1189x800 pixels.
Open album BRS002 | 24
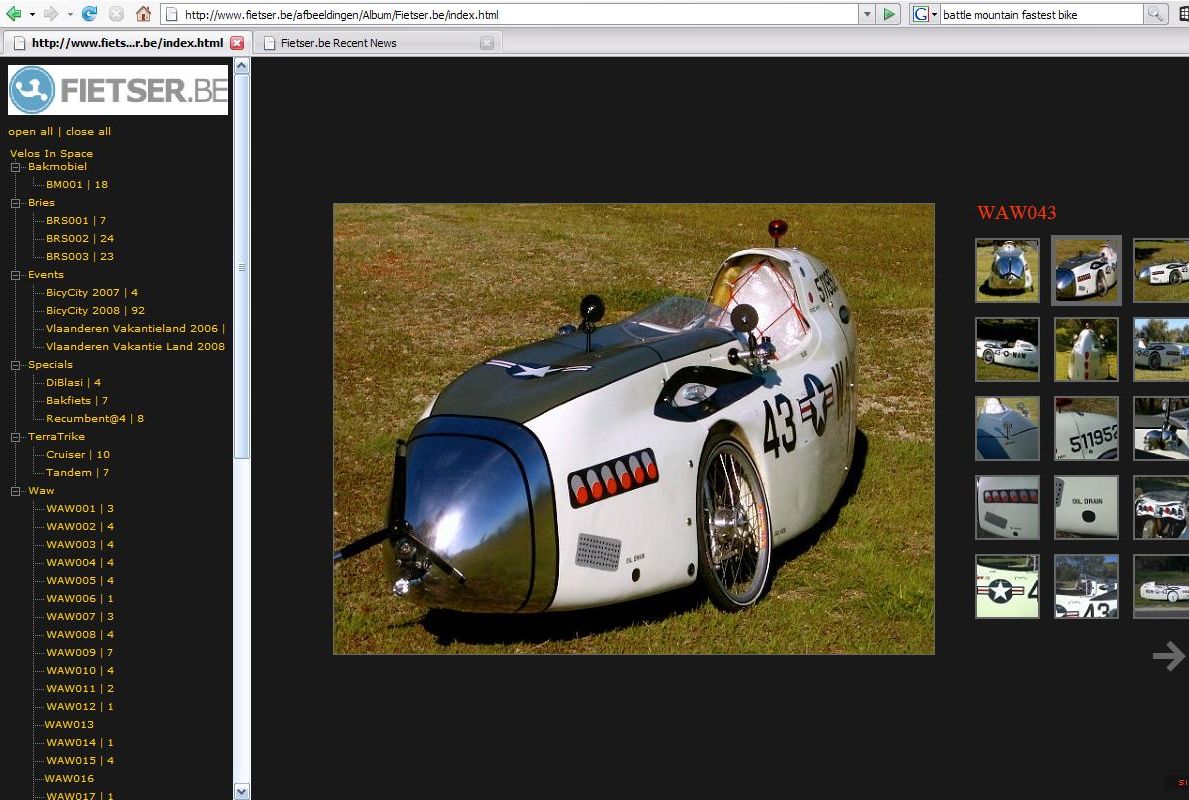coord(80,239)
